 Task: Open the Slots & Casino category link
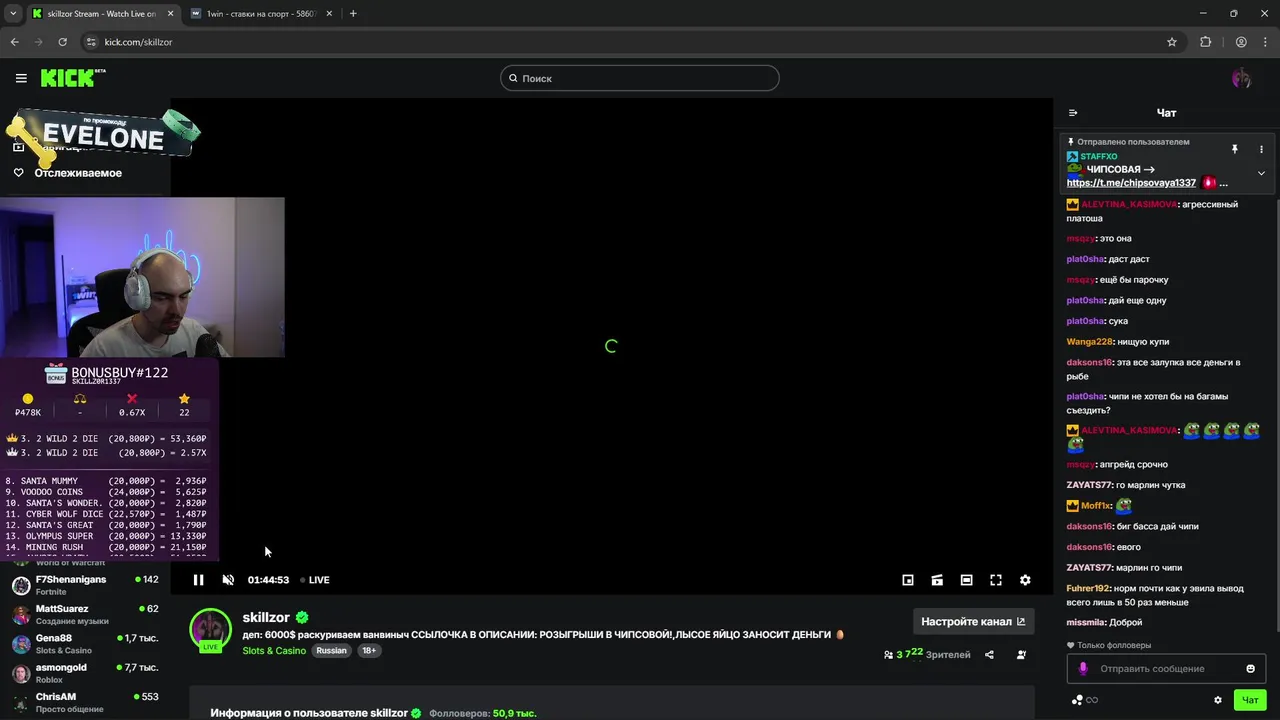[x=274, y=651]
